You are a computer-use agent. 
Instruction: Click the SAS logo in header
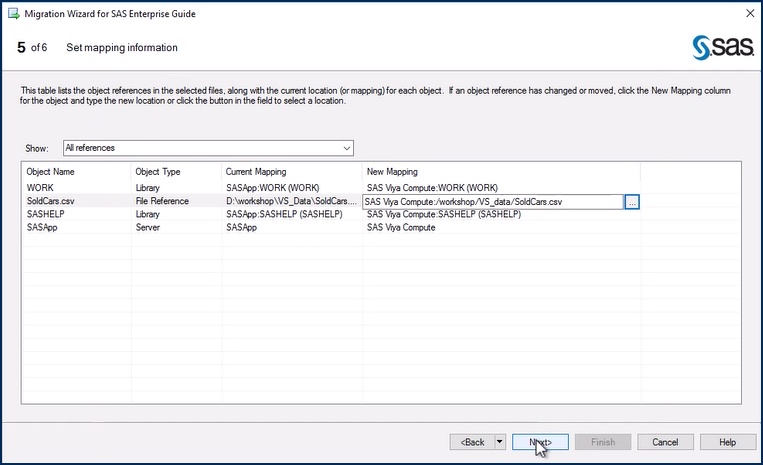[717, 47]
